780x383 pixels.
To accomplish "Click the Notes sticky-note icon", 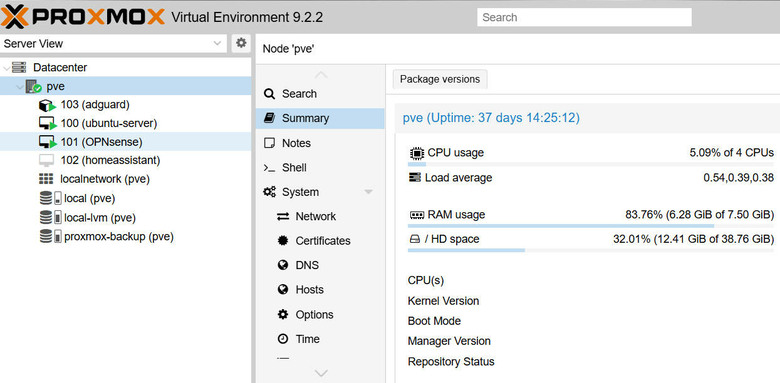I will [269, 143].
